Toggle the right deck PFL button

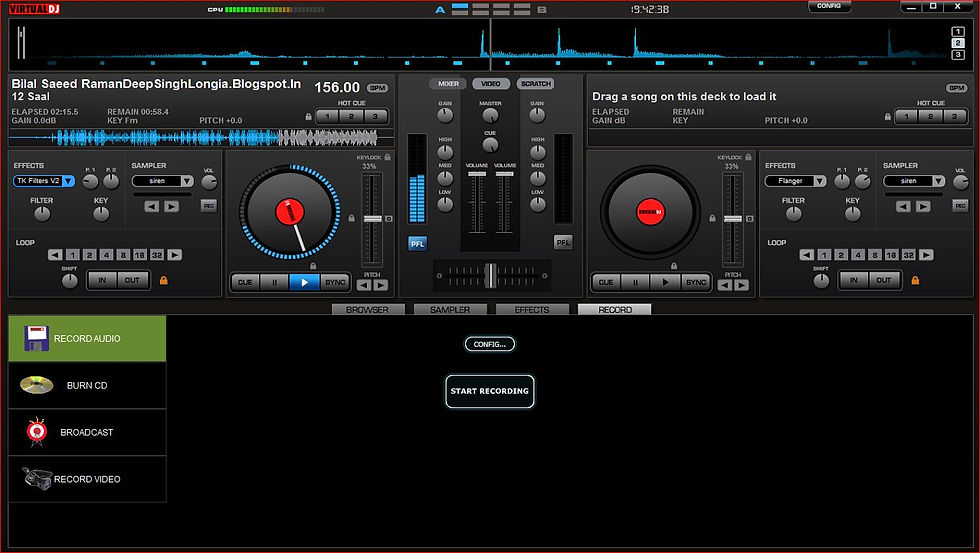coord(563,242)
